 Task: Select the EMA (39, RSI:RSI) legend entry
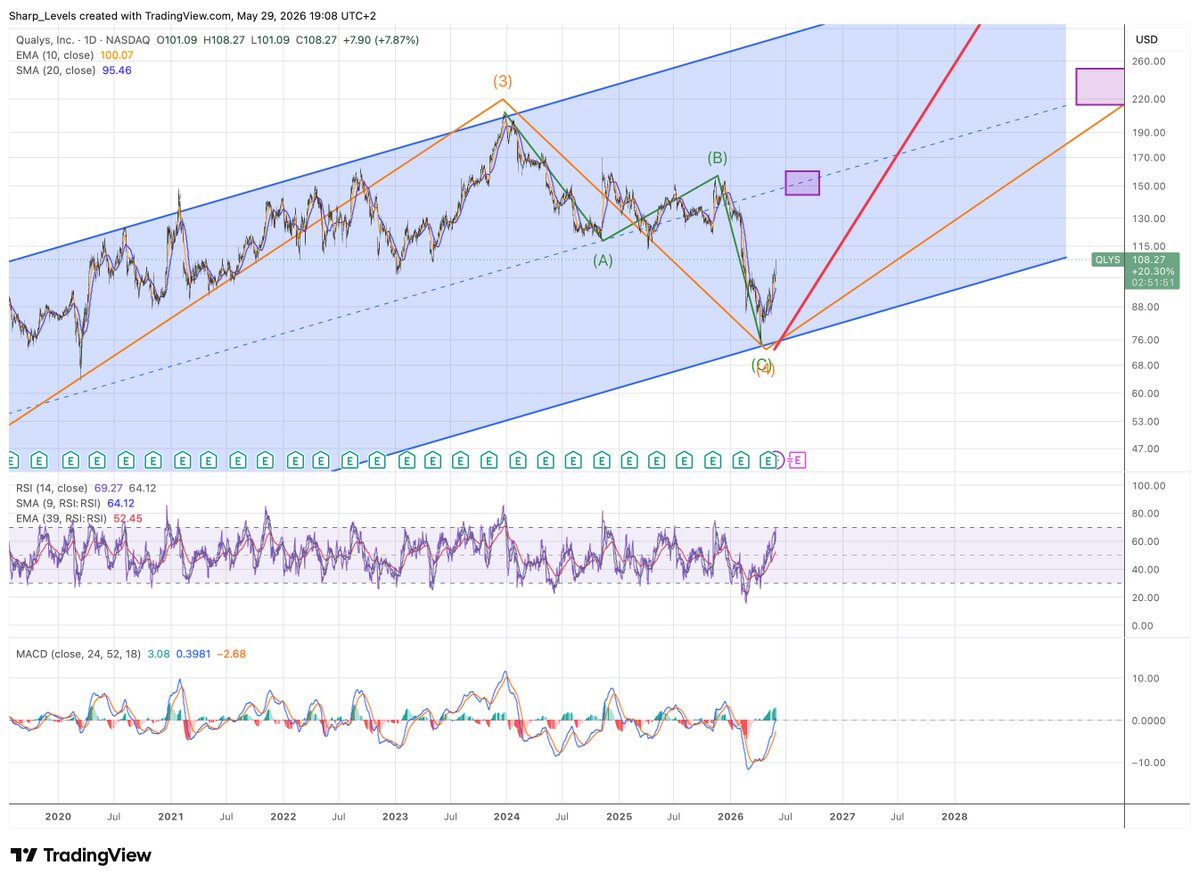pyautogui.click(x=61, y=519)
